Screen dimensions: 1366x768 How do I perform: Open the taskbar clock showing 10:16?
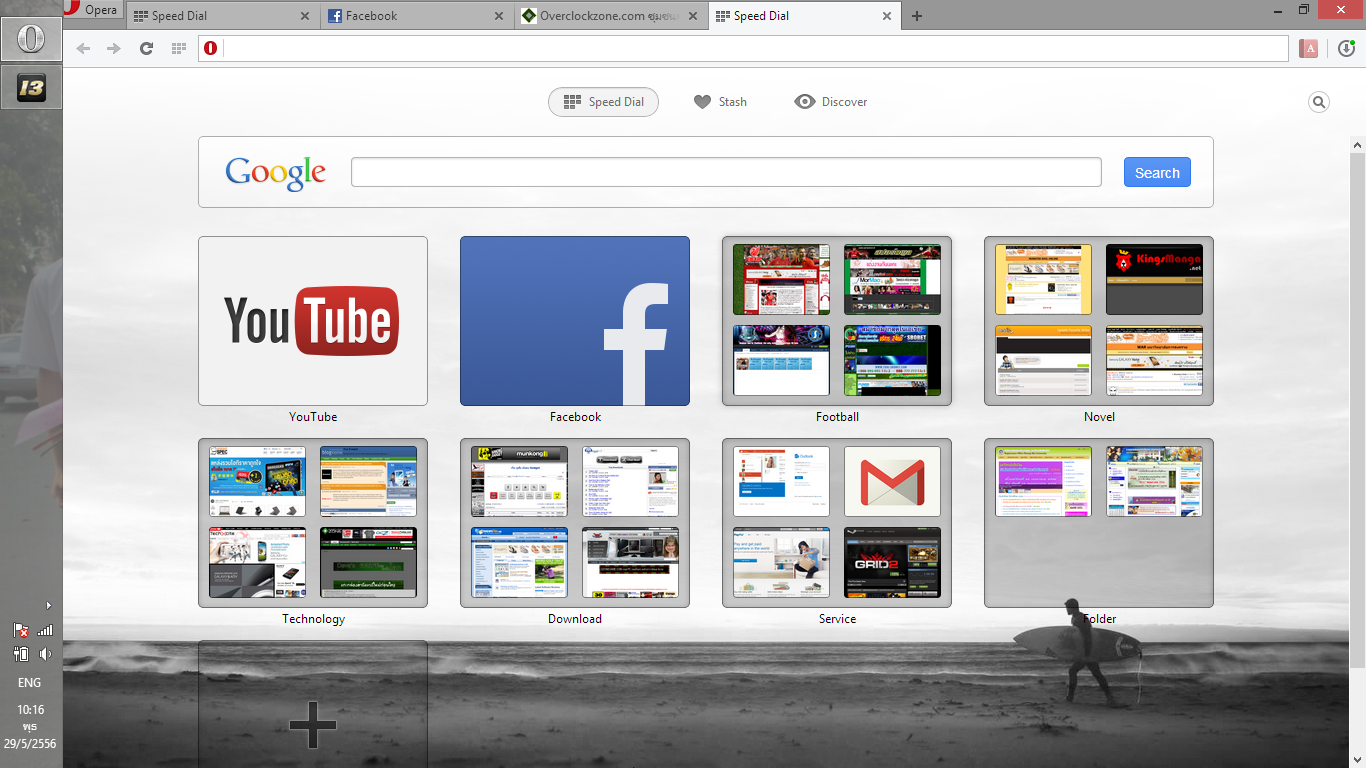(31, 726)
